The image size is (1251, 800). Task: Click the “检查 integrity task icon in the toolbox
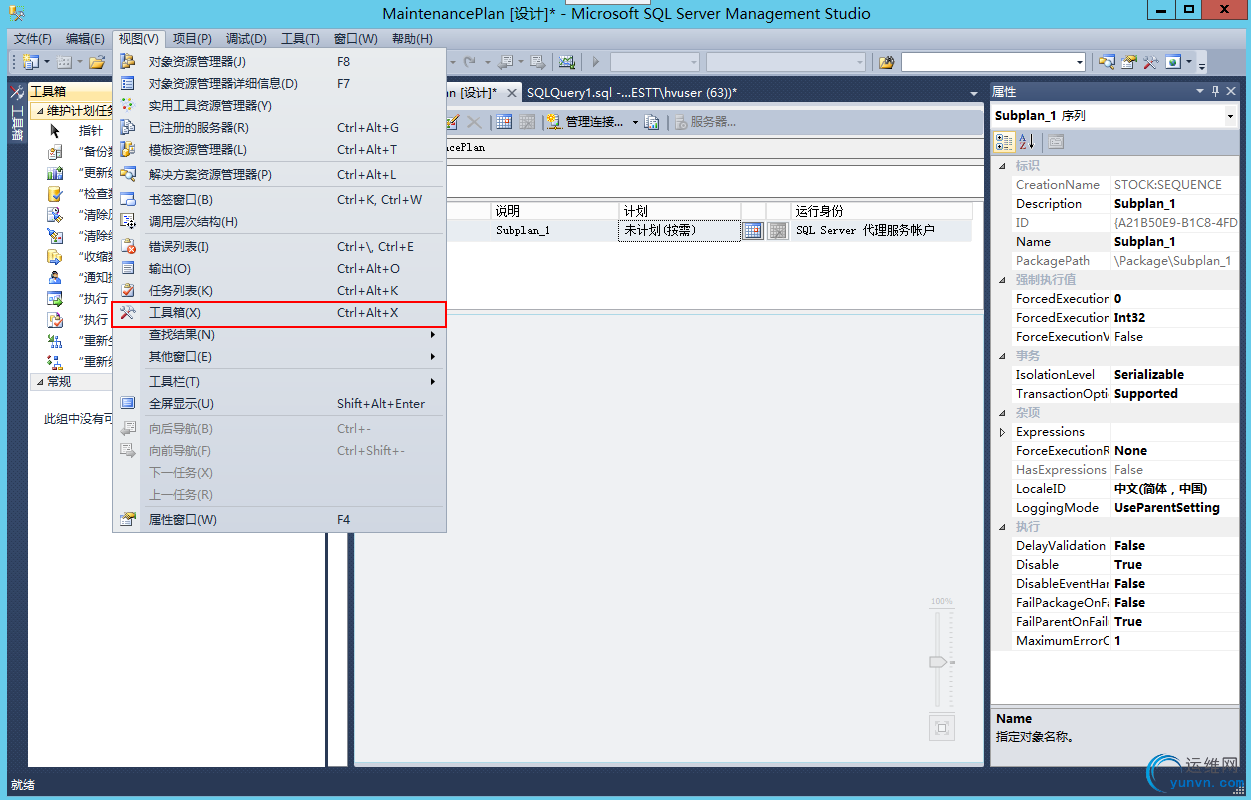click(56, 194)
